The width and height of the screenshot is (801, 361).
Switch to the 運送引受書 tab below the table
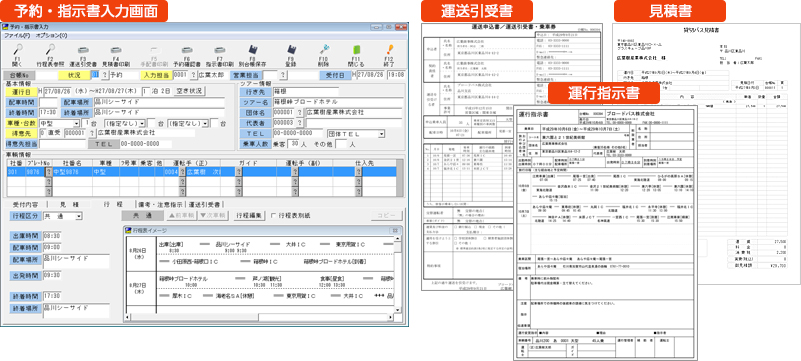(204, 204)
